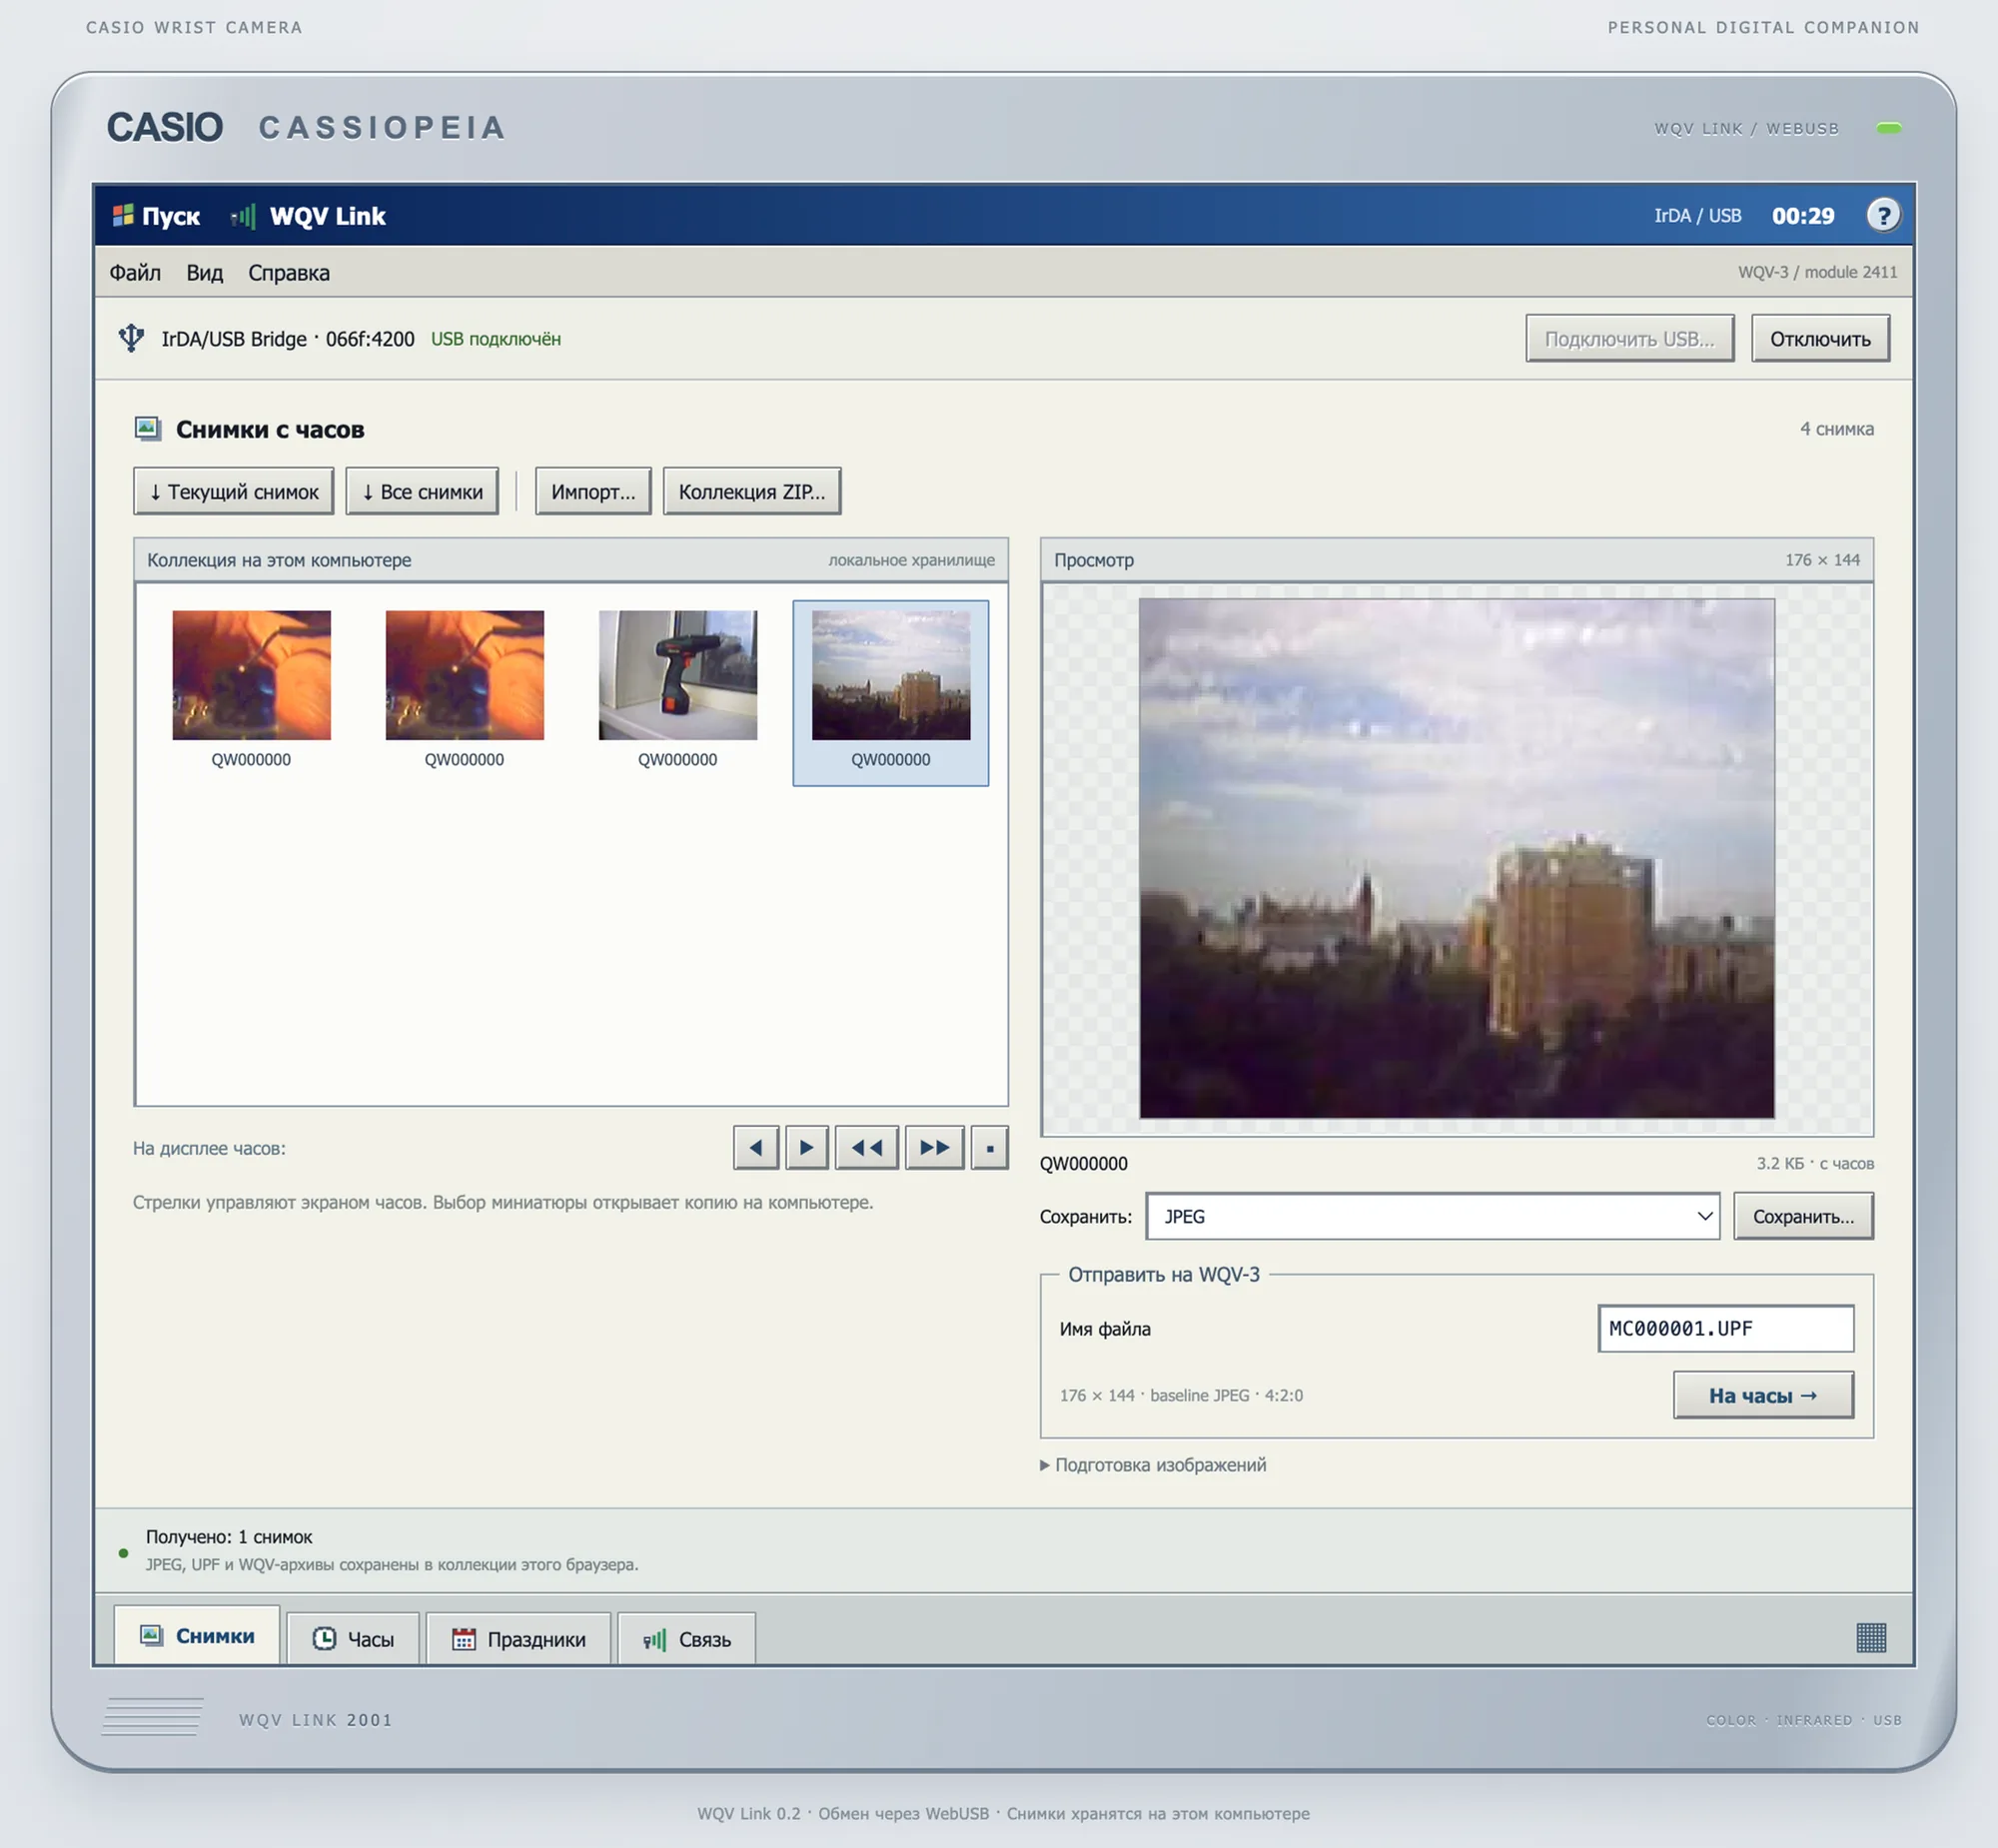Send image with На часы button
The height and width of the screenshot is (1848, 1998).
(1763, 1395)
